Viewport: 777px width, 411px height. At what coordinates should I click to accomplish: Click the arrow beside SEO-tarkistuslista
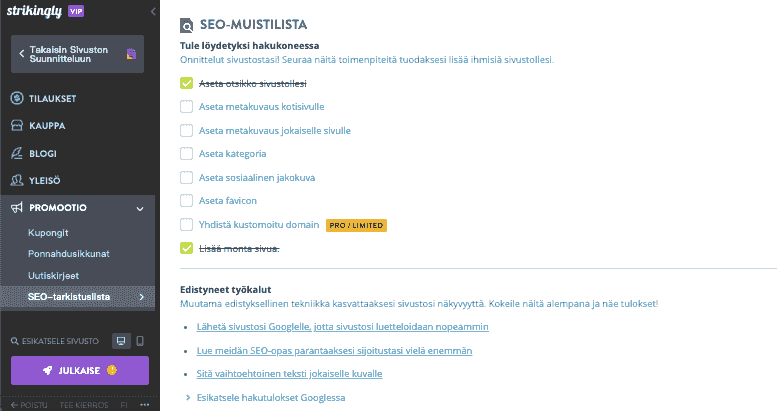142,297
